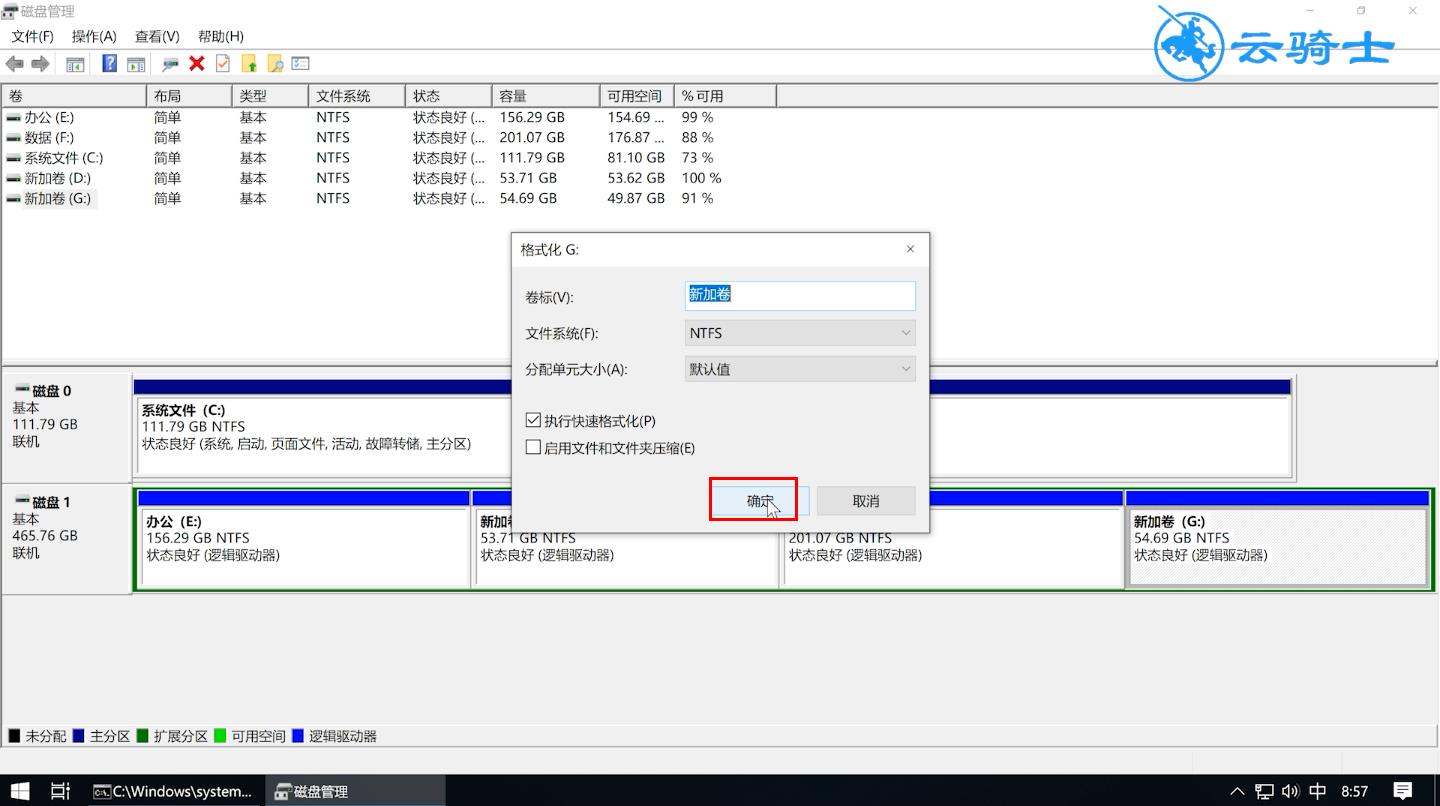Toggle the console tree pane icon
Viewport: 1440px width, 806px height.
pos(74,63)
